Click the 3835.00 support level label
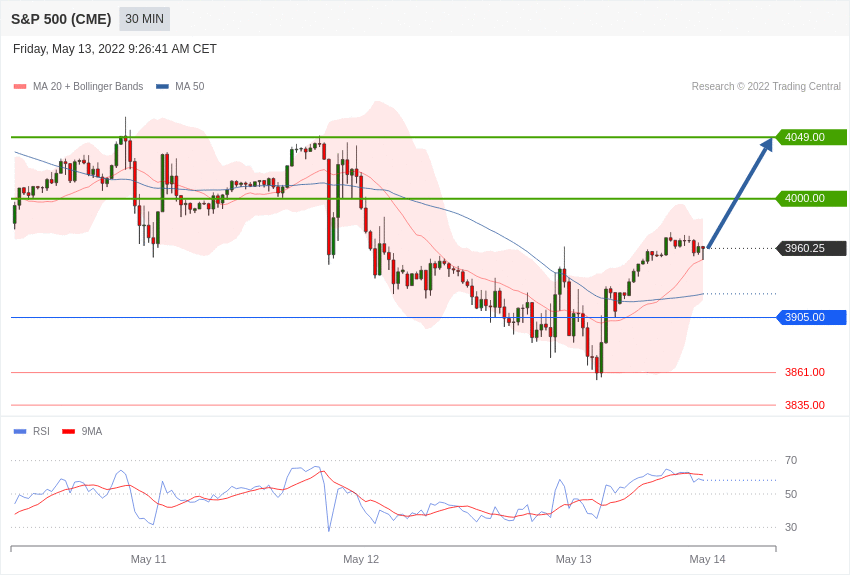The image size is (850, 576). (804, 405)
